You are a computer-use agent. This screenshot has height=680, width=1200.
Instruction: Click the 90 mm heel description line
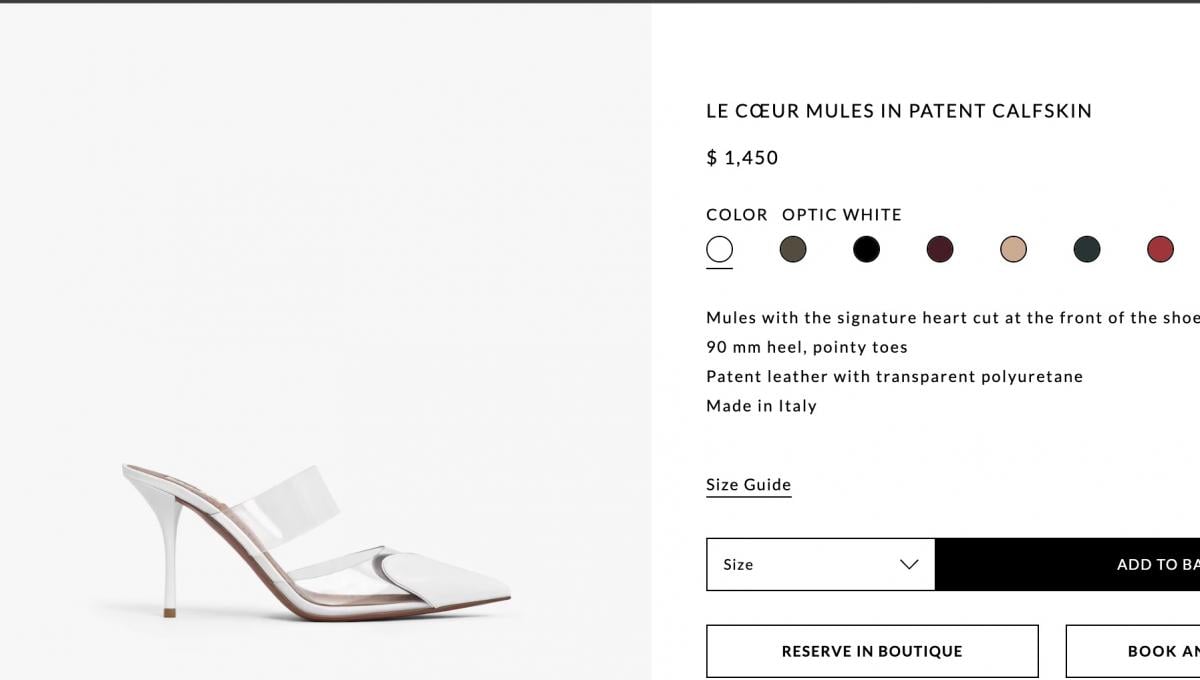tap(807, 347)
